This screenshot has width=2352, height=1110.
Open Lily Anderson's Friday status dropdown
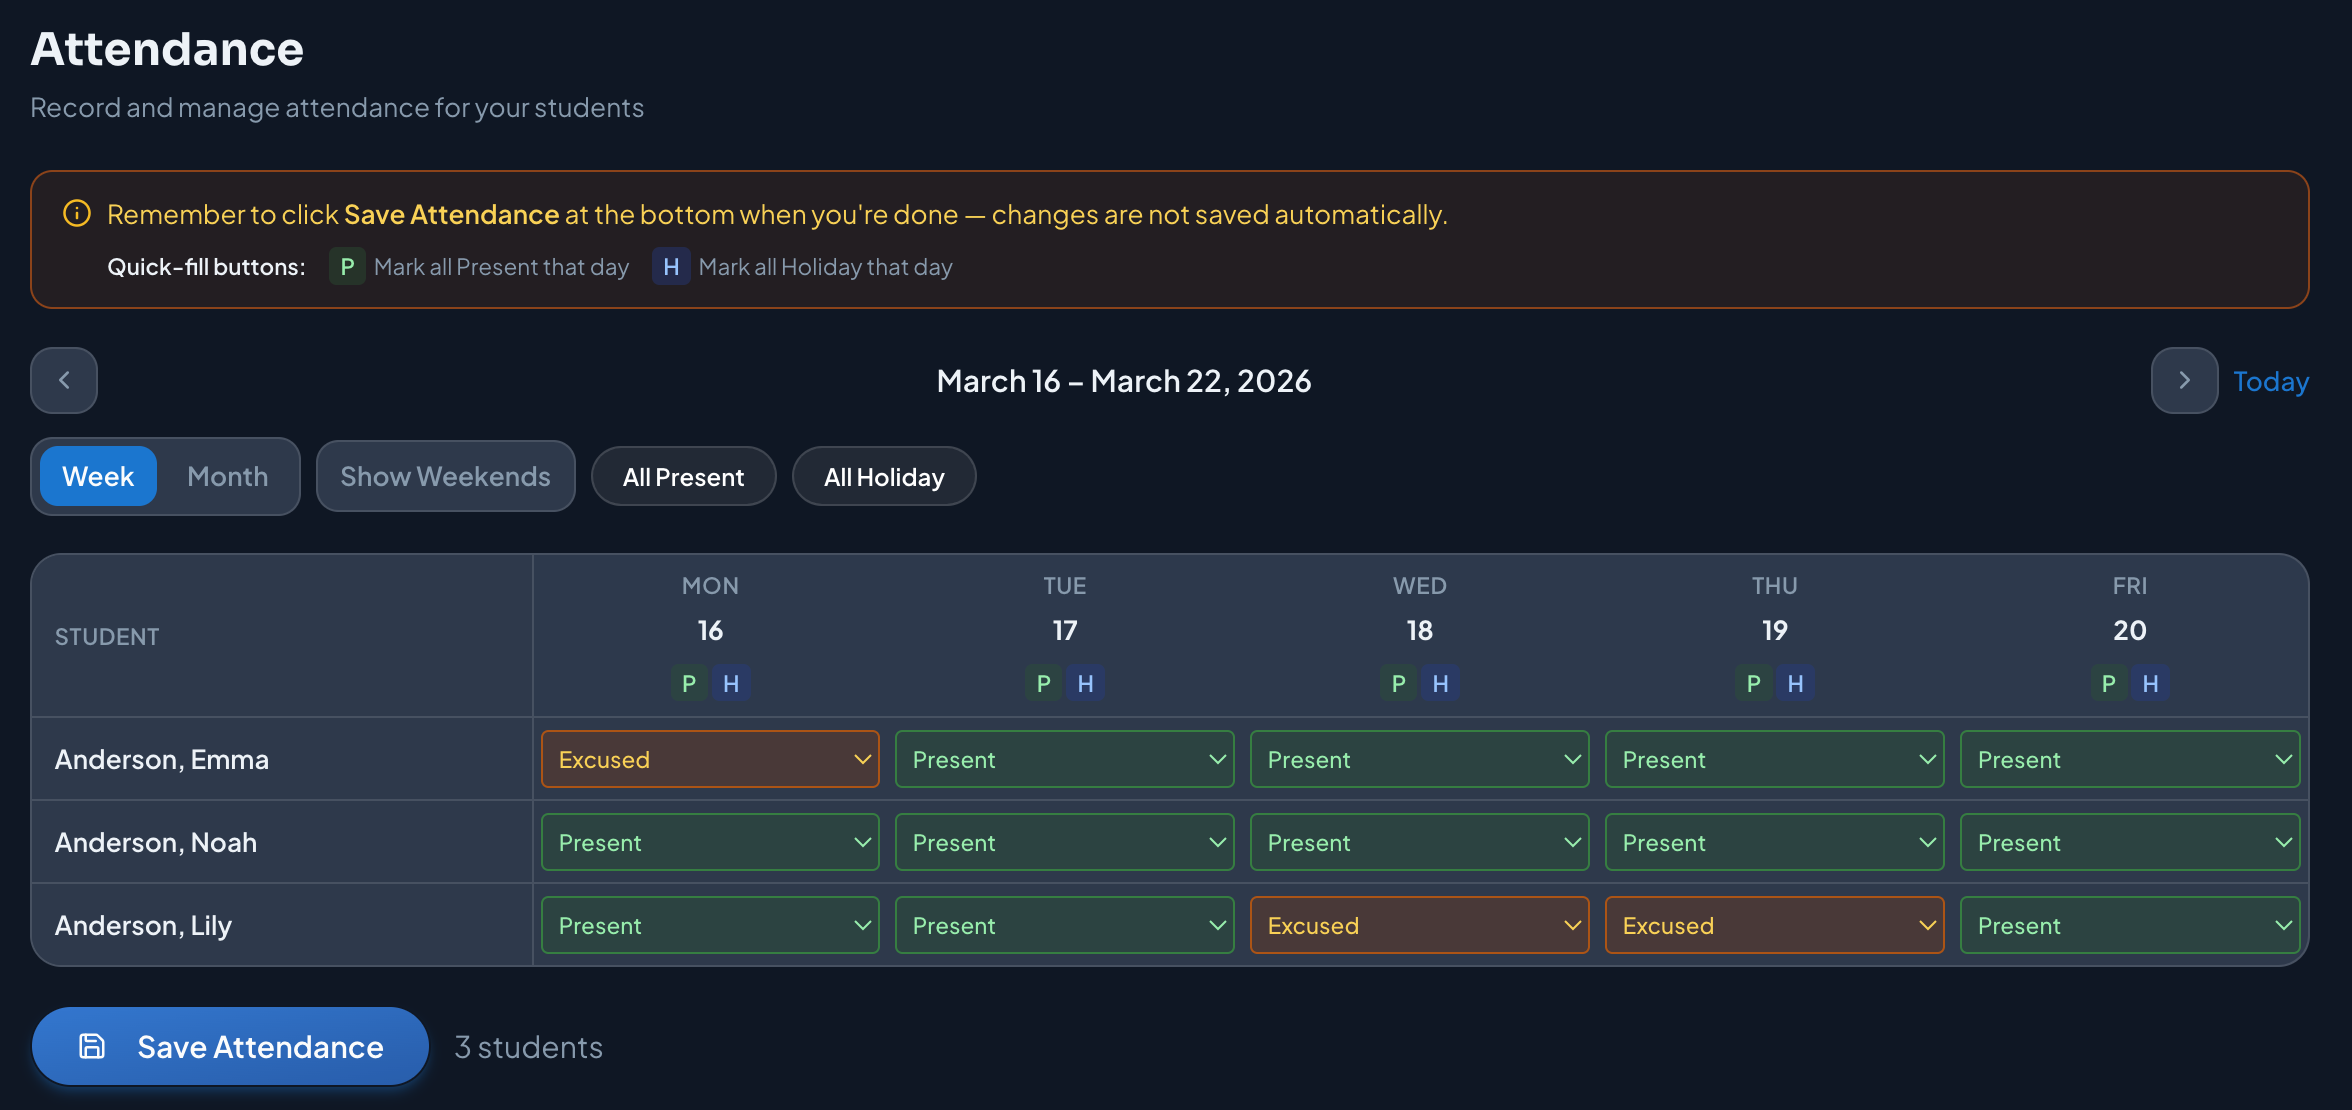pyautogui.click(x=2130, y=925)
